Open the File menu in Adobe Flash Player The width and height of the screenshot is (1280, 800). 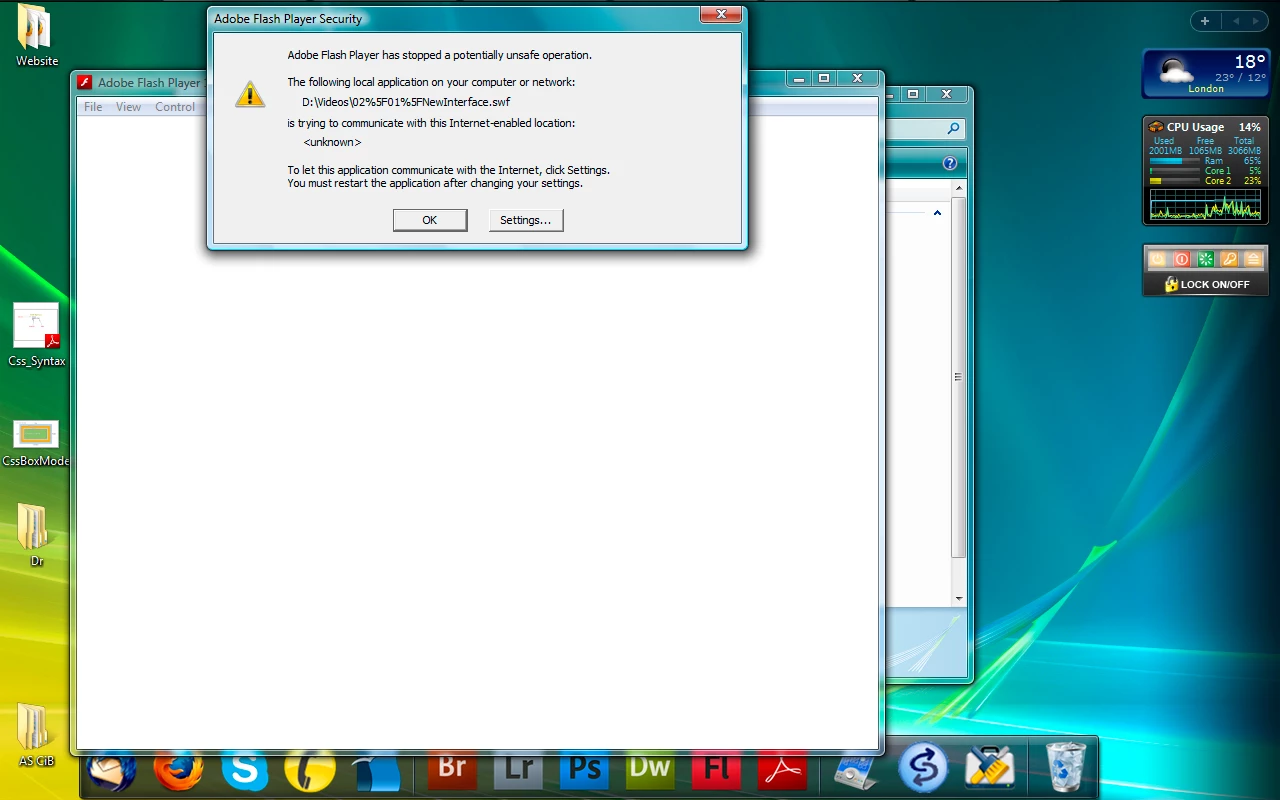93,107
